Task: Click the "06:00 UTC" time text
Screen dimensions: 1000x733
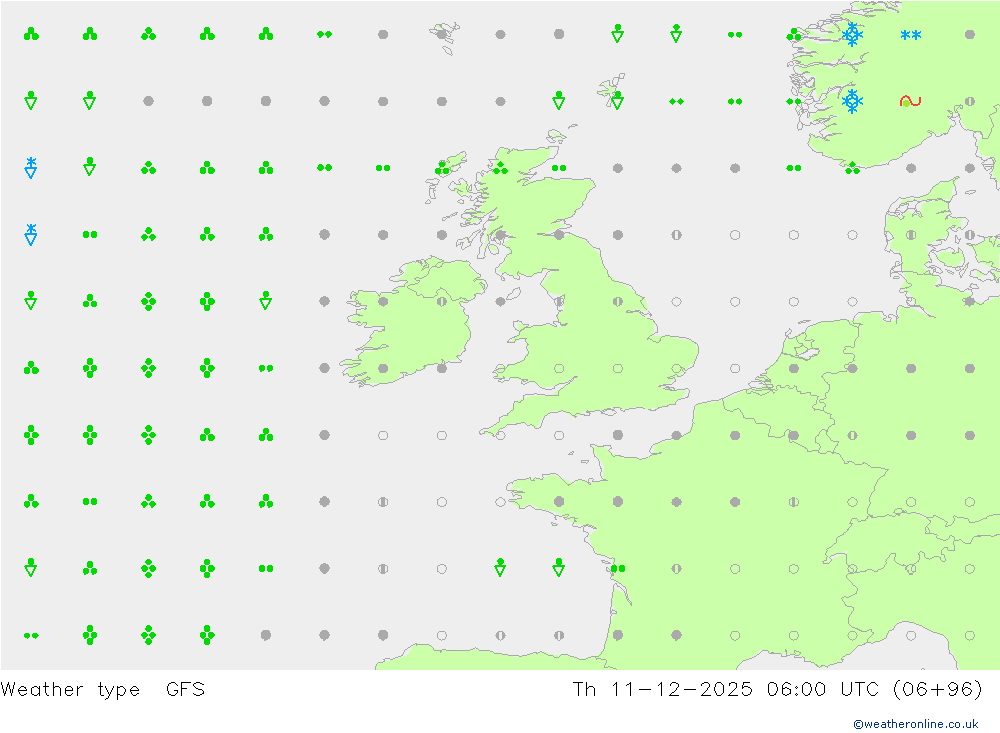Action: 823,689
